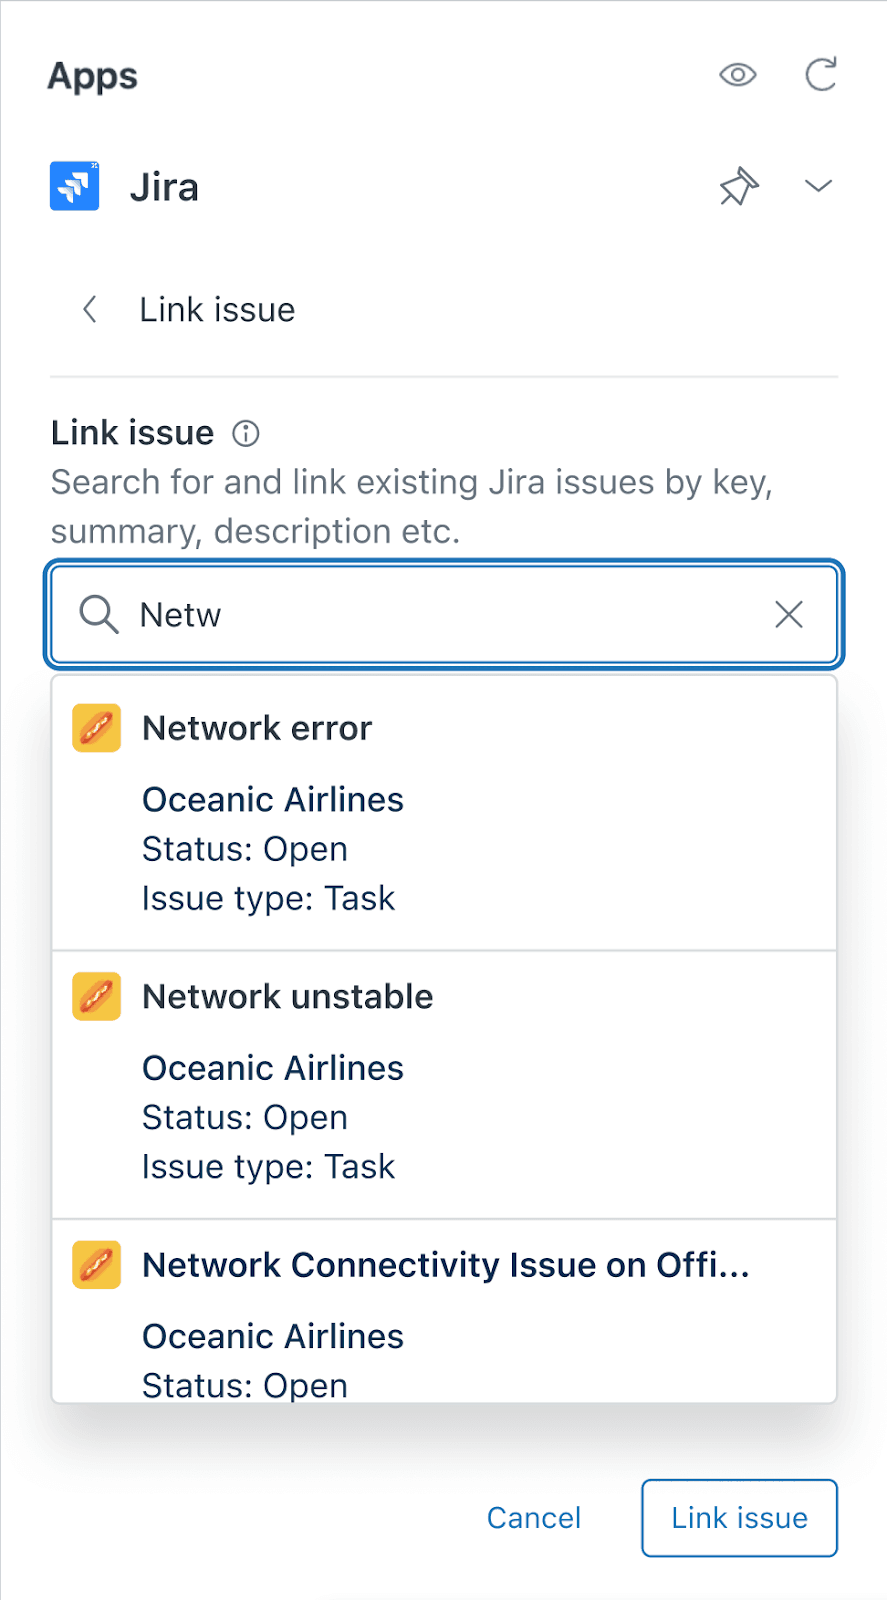
Task: Clear the search text with the X icon
Action: pyautogui.click(x=789, y=614)
